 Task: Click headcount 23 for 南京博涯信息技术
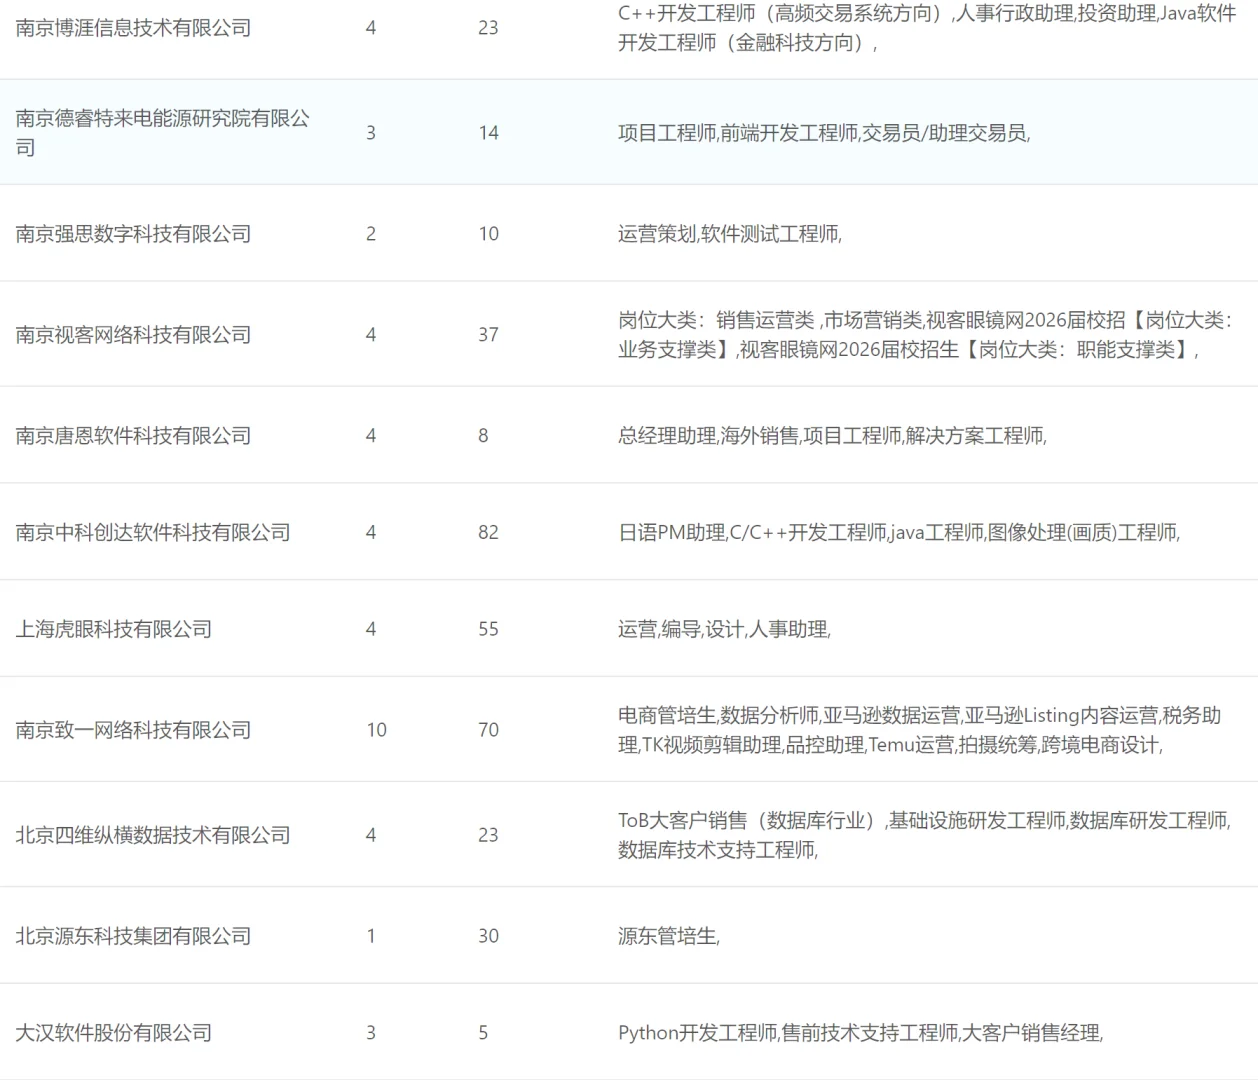pos(488,28)
